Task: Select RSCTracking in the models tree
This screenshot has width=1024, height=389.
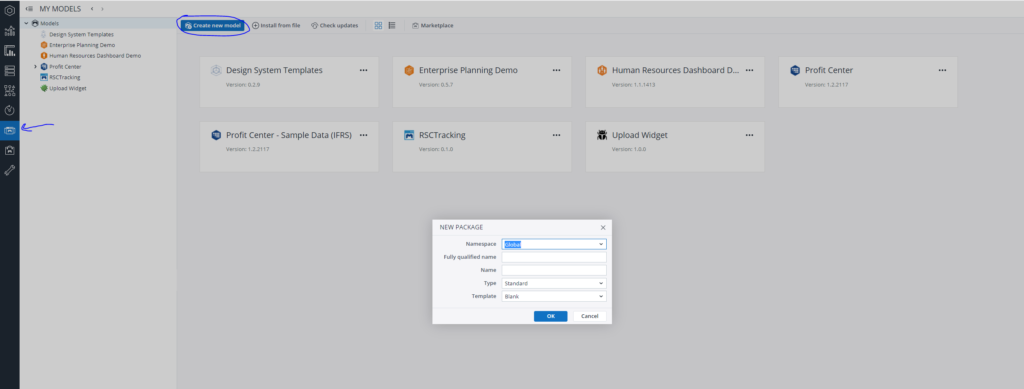Action: (65, 77)
